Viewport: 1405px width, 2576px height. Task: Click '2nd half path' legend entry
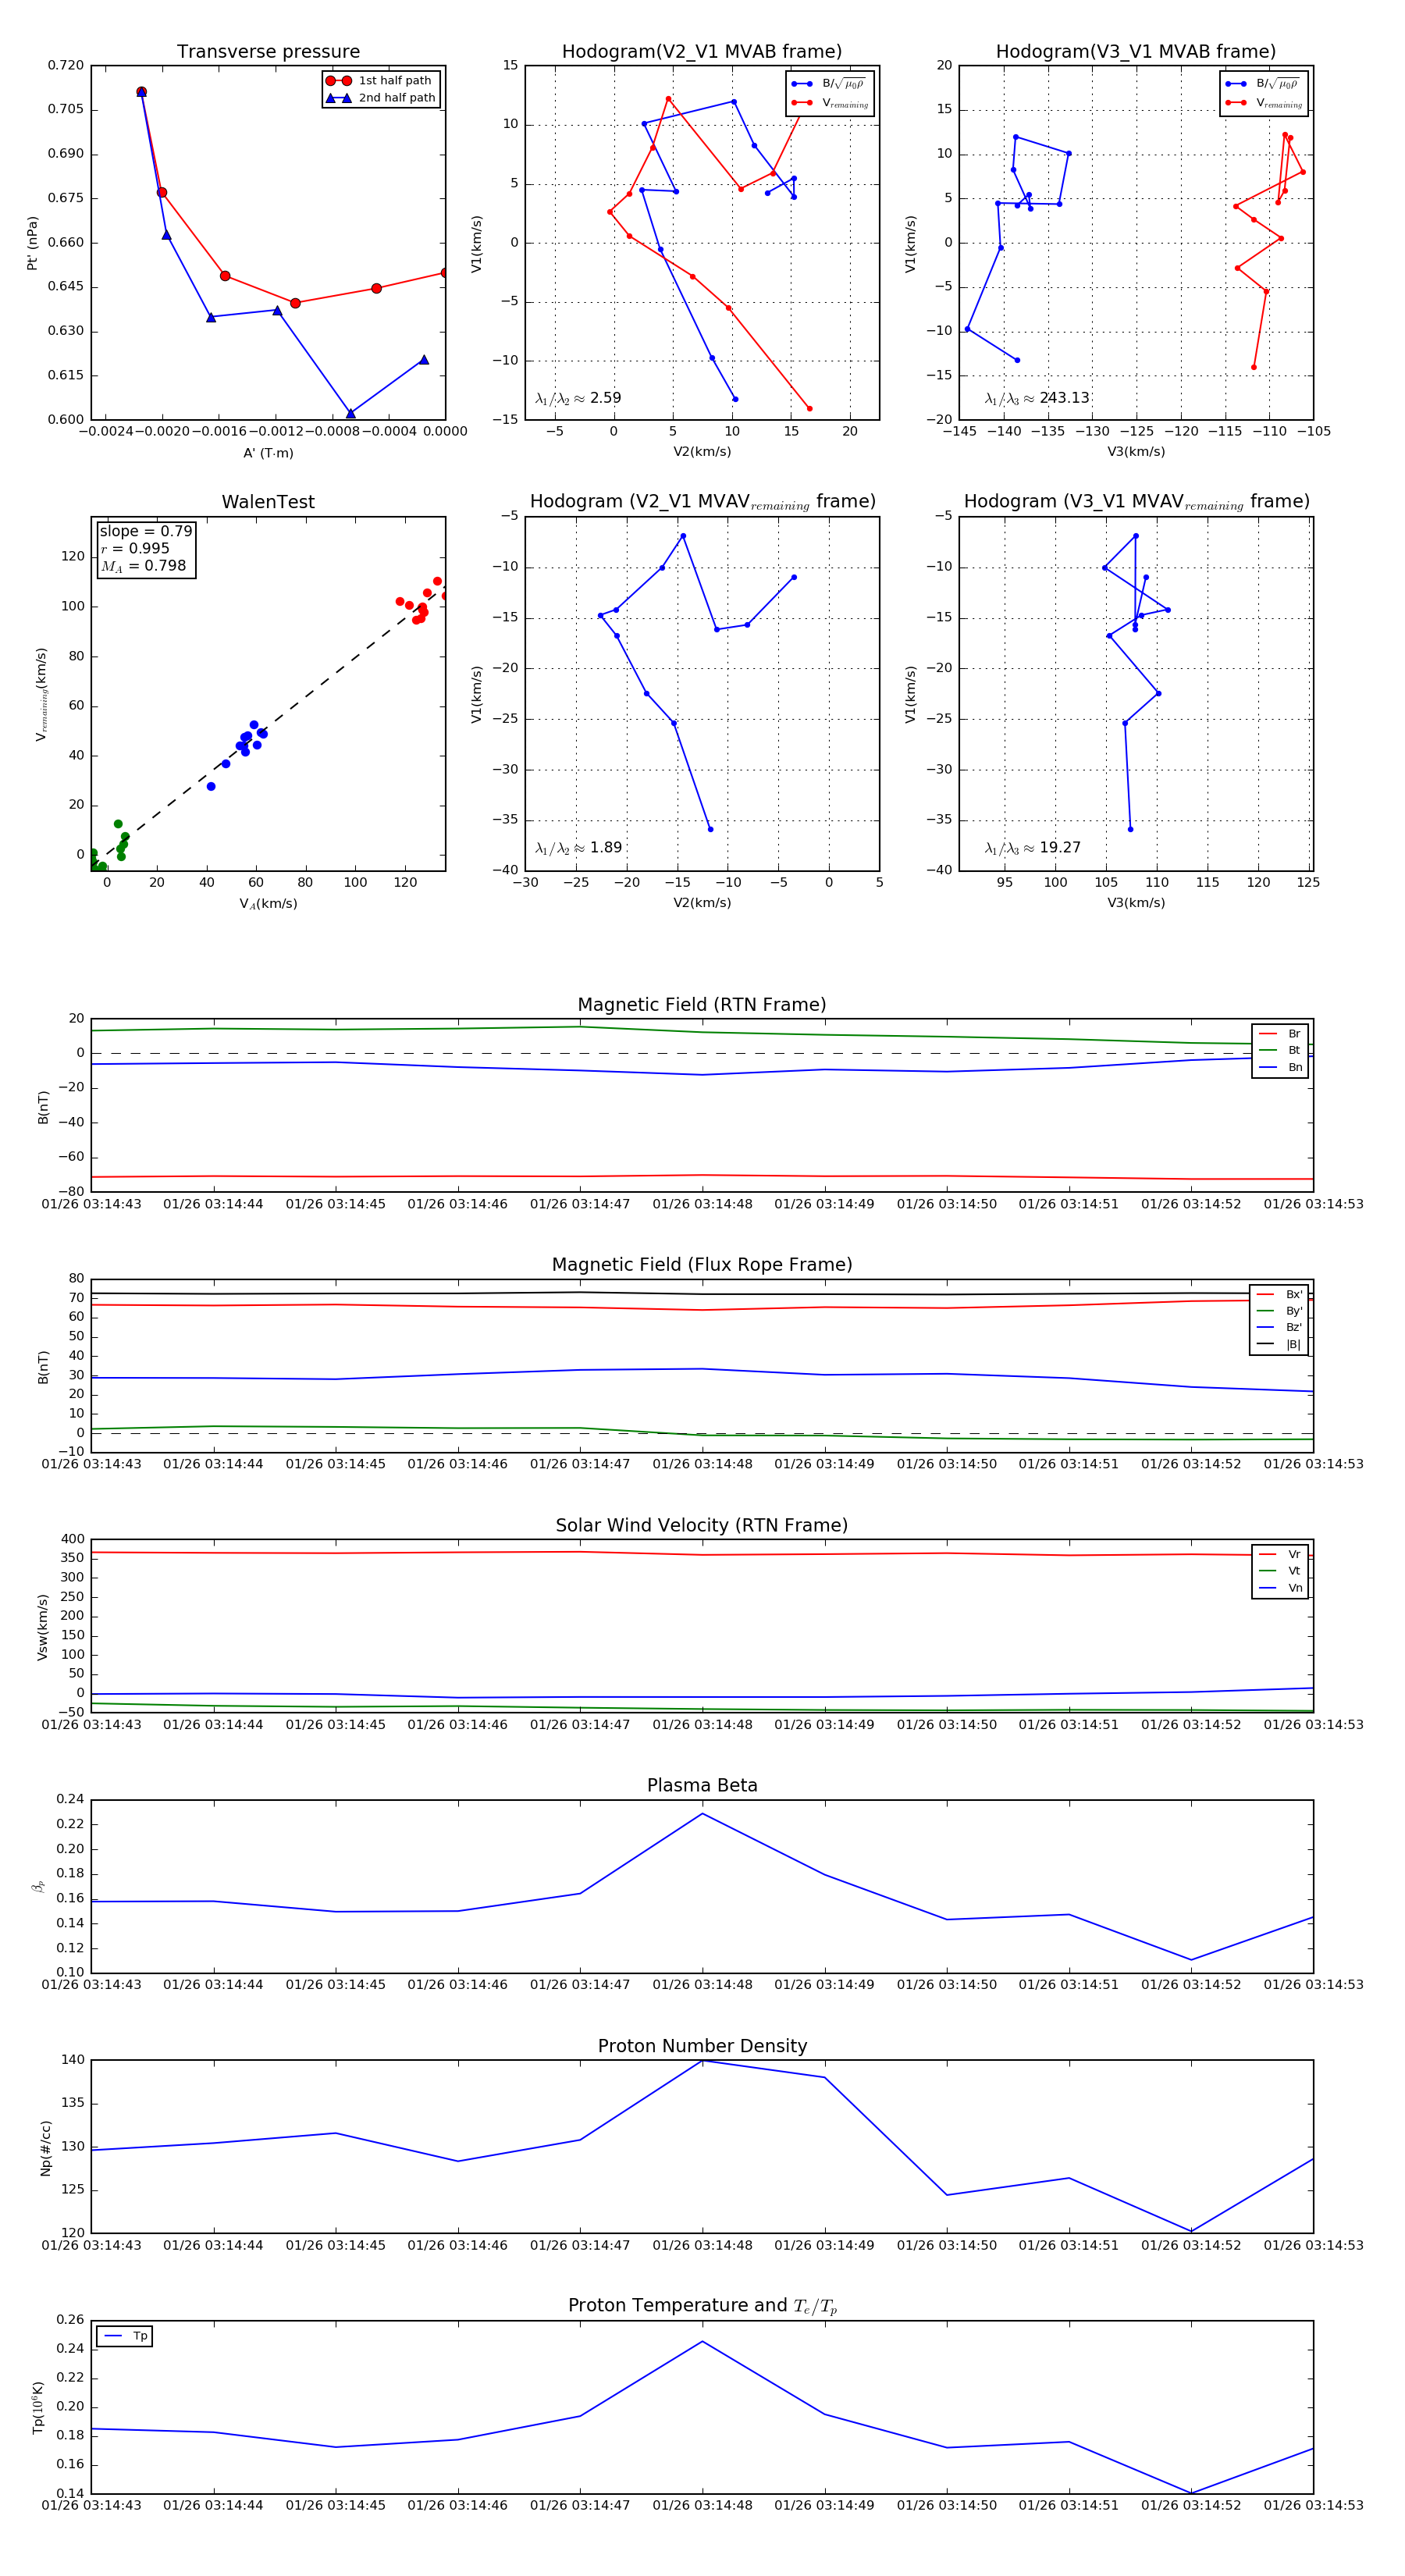point(380,98)
